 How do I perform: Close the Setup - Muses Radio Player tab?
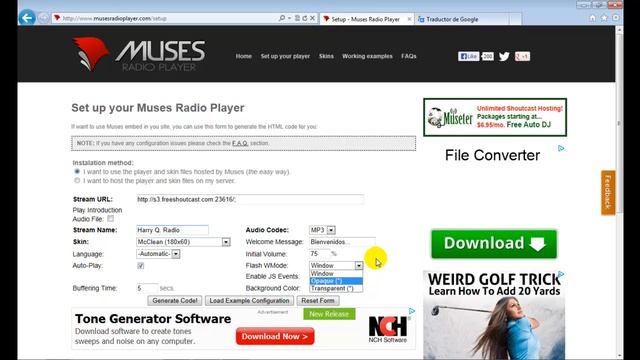coord(409,19)
